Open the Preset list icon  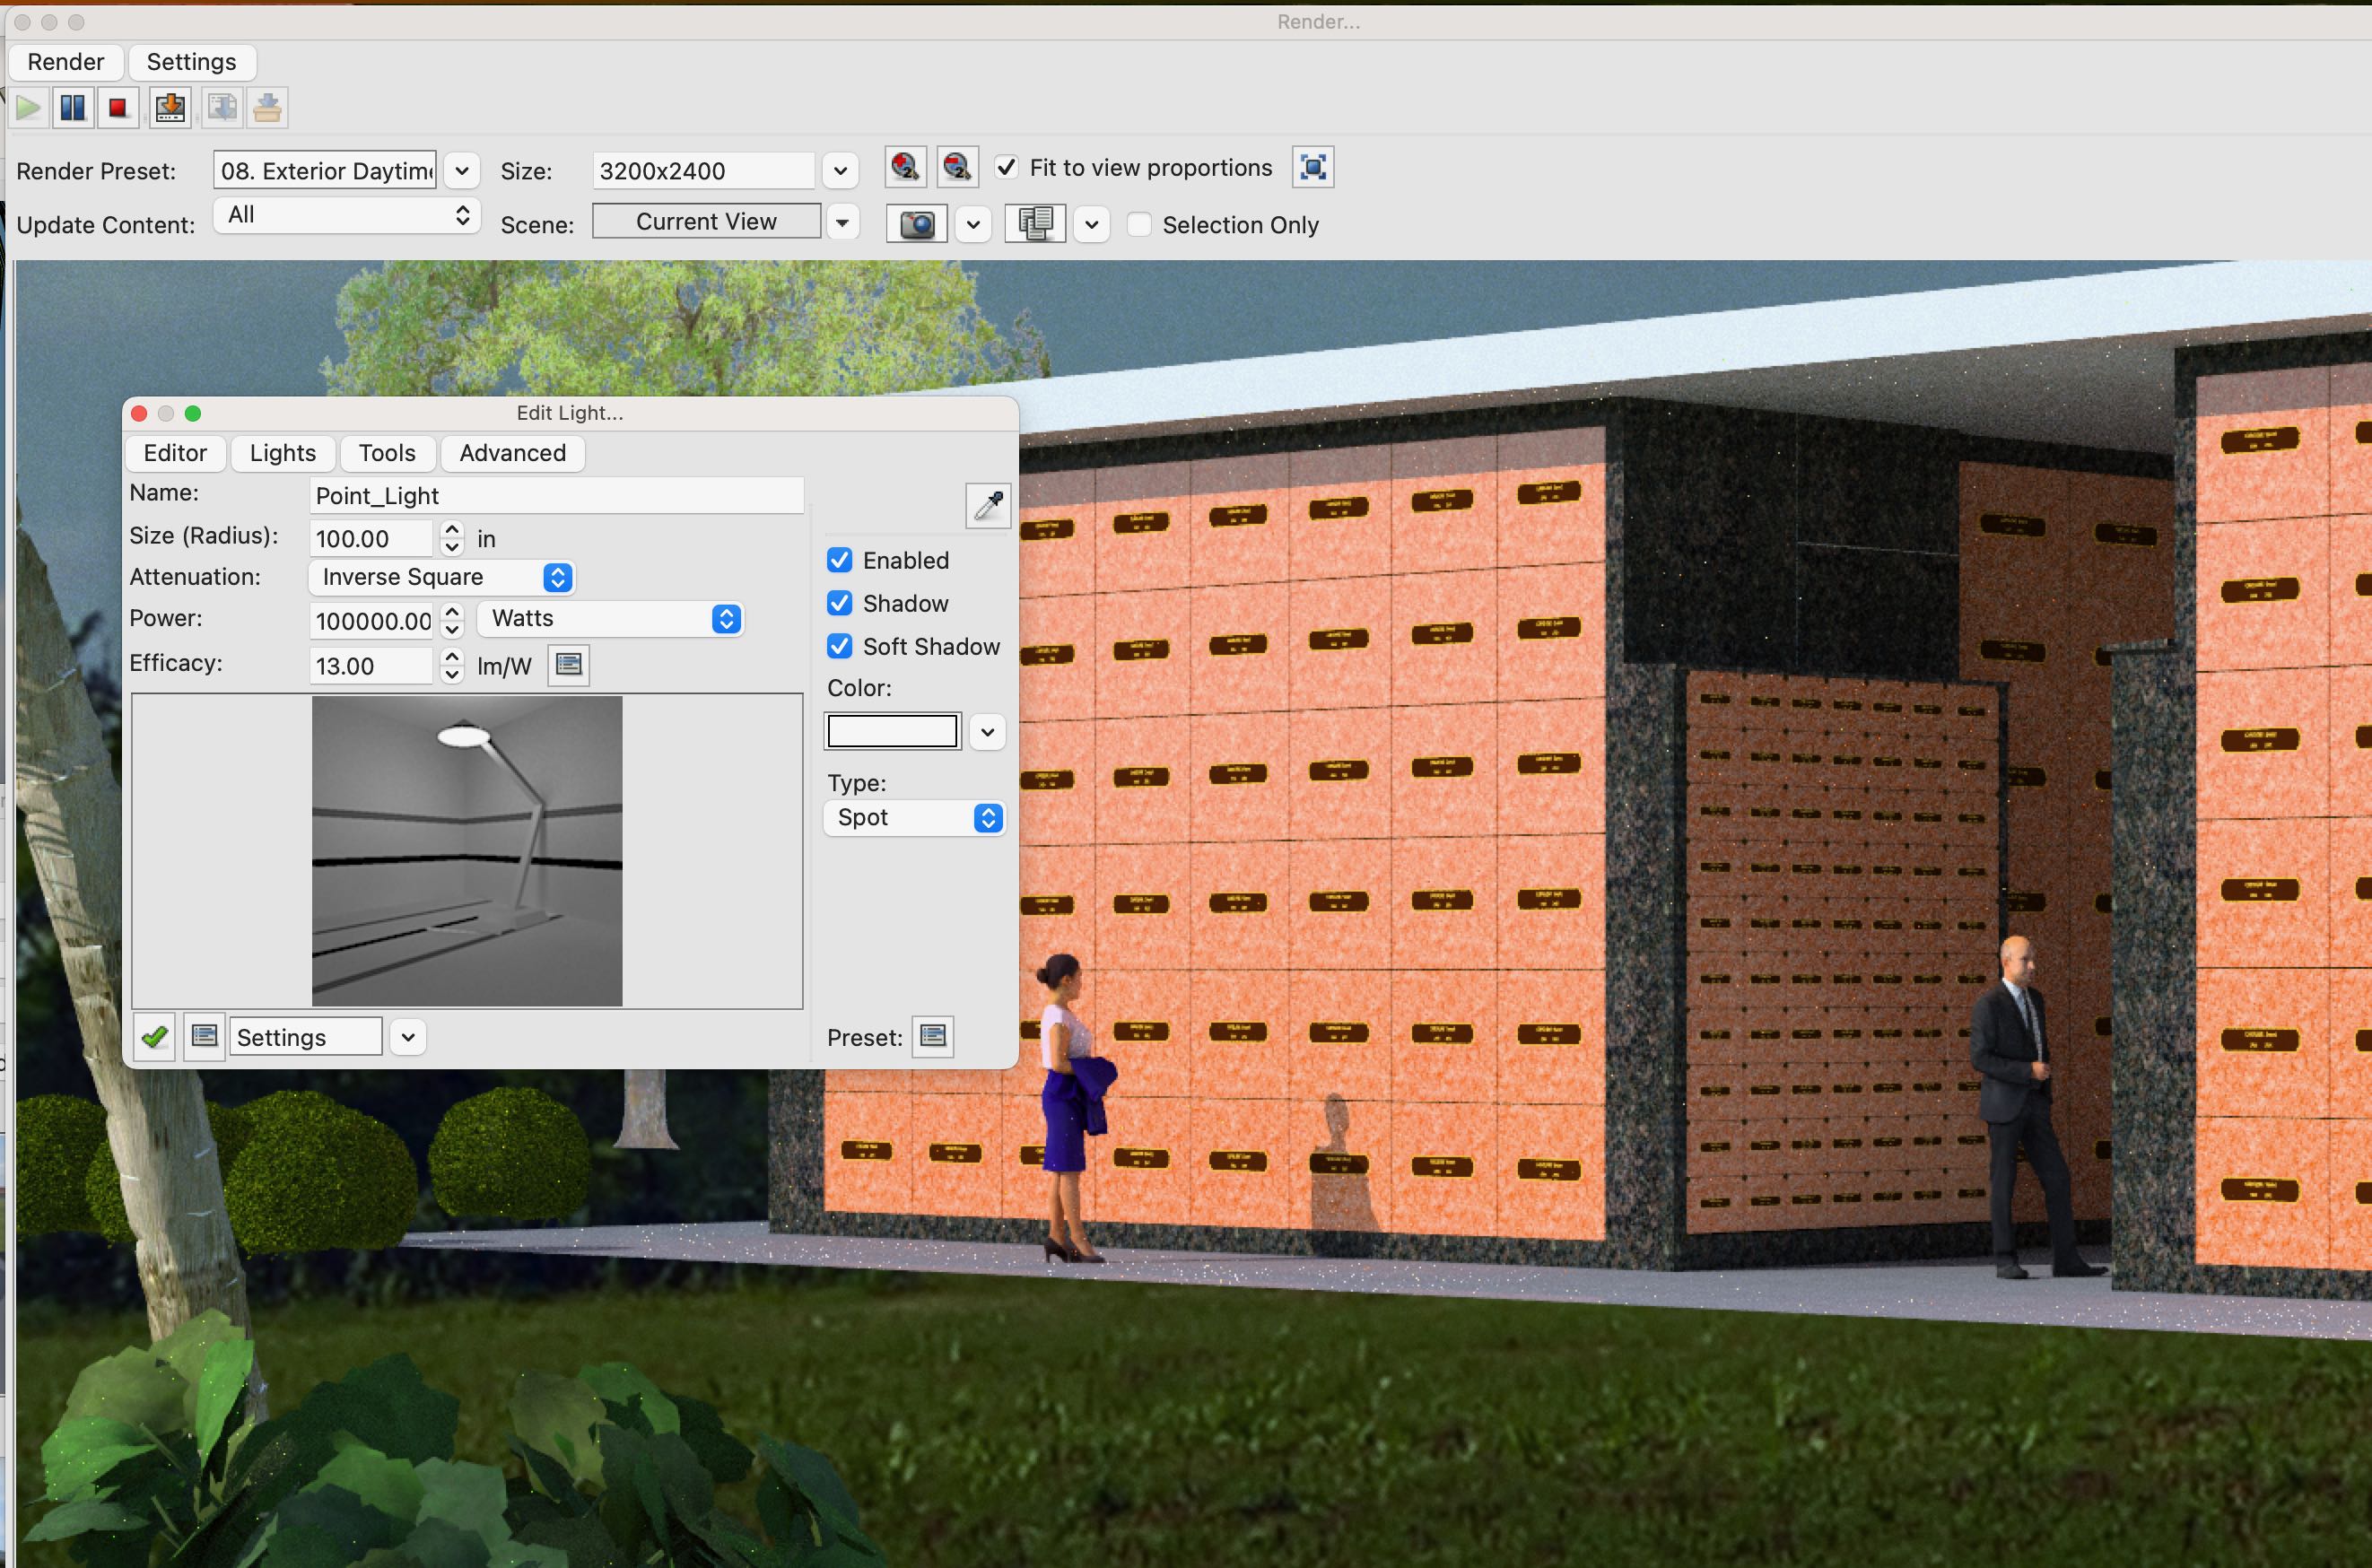pos(933,1036)
